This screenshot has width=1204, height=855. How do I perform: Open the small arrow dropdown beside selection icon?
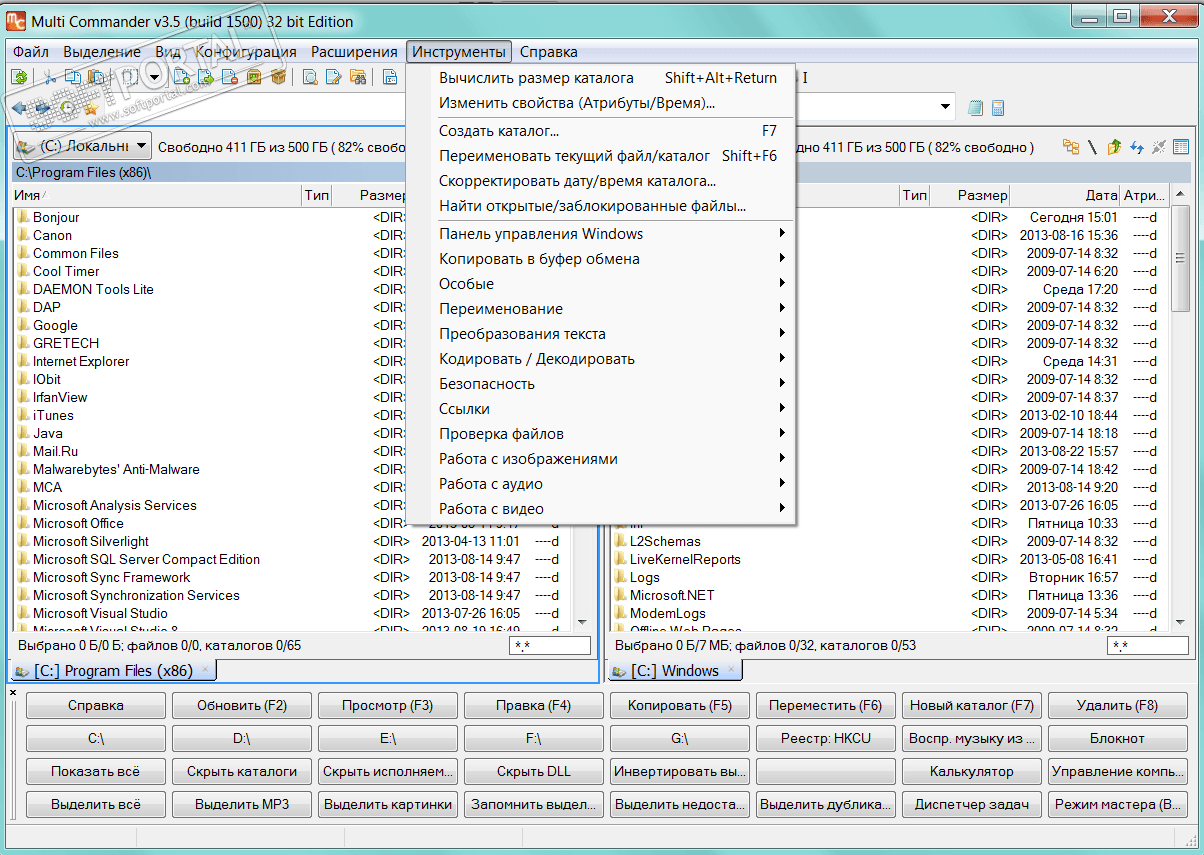tap(154, 78)
